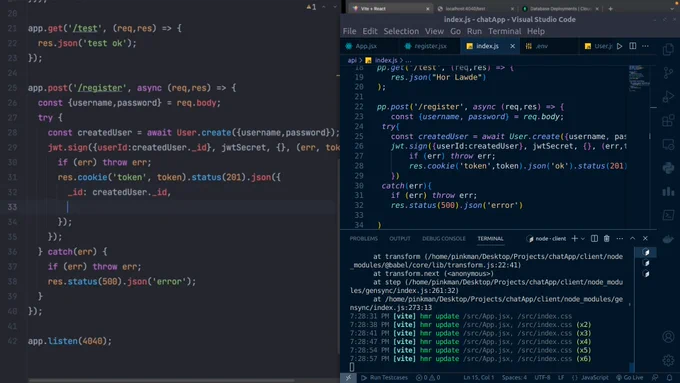Change indentation via Spaces: 4

pyautogui.click(x=514, y=377)
